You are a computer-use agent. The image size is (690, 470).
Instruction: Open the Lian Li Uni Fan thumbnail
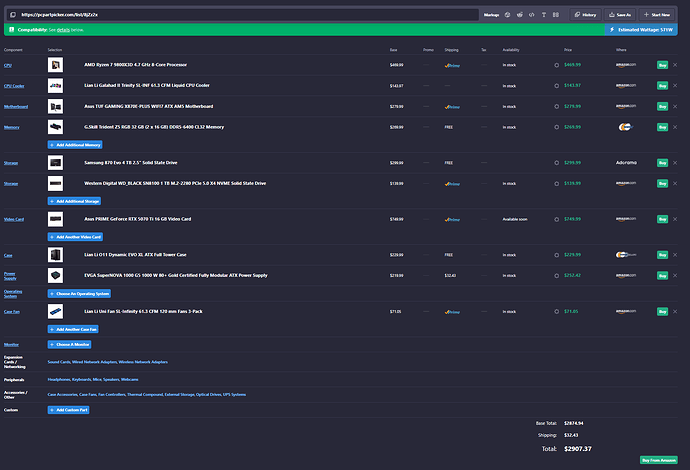tap(55, 311)
